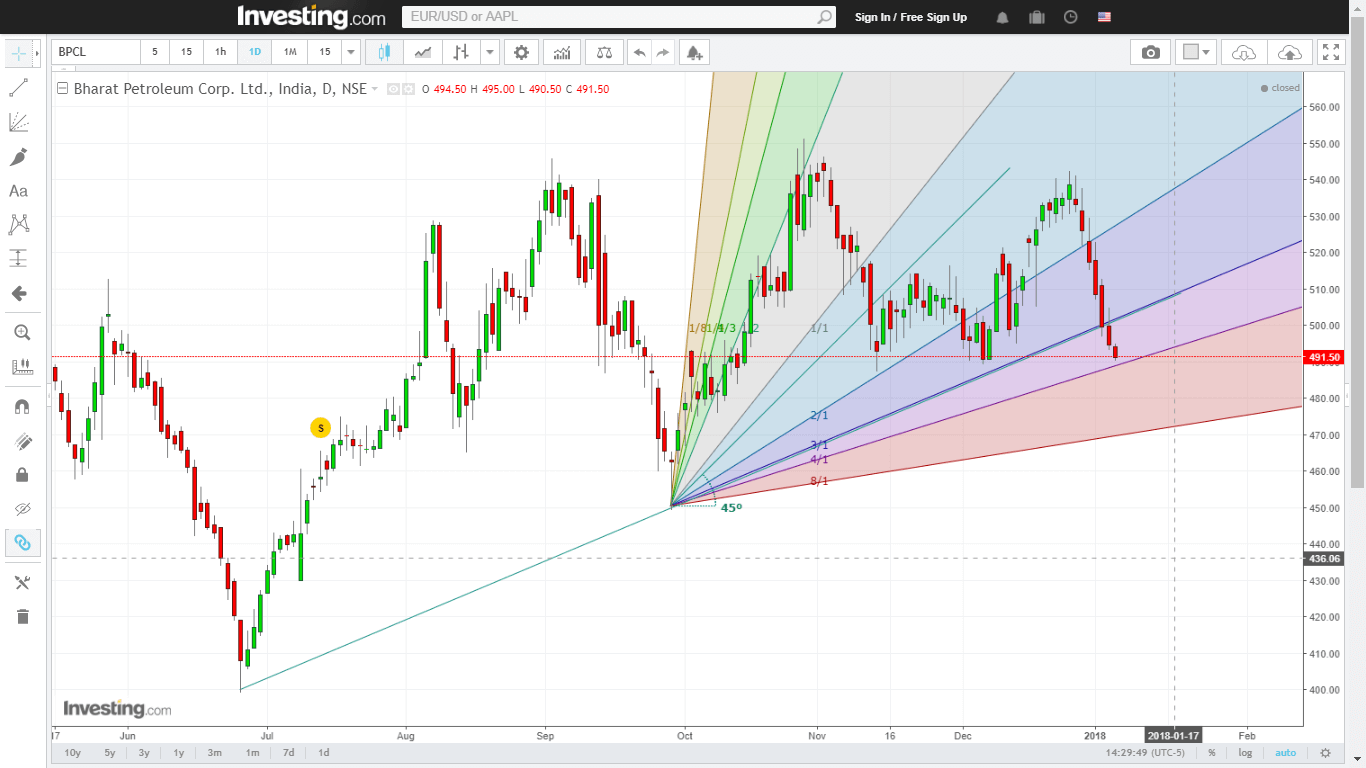Select the 1M interval
The image size is (1366, 768).
(x=290, y=52)
